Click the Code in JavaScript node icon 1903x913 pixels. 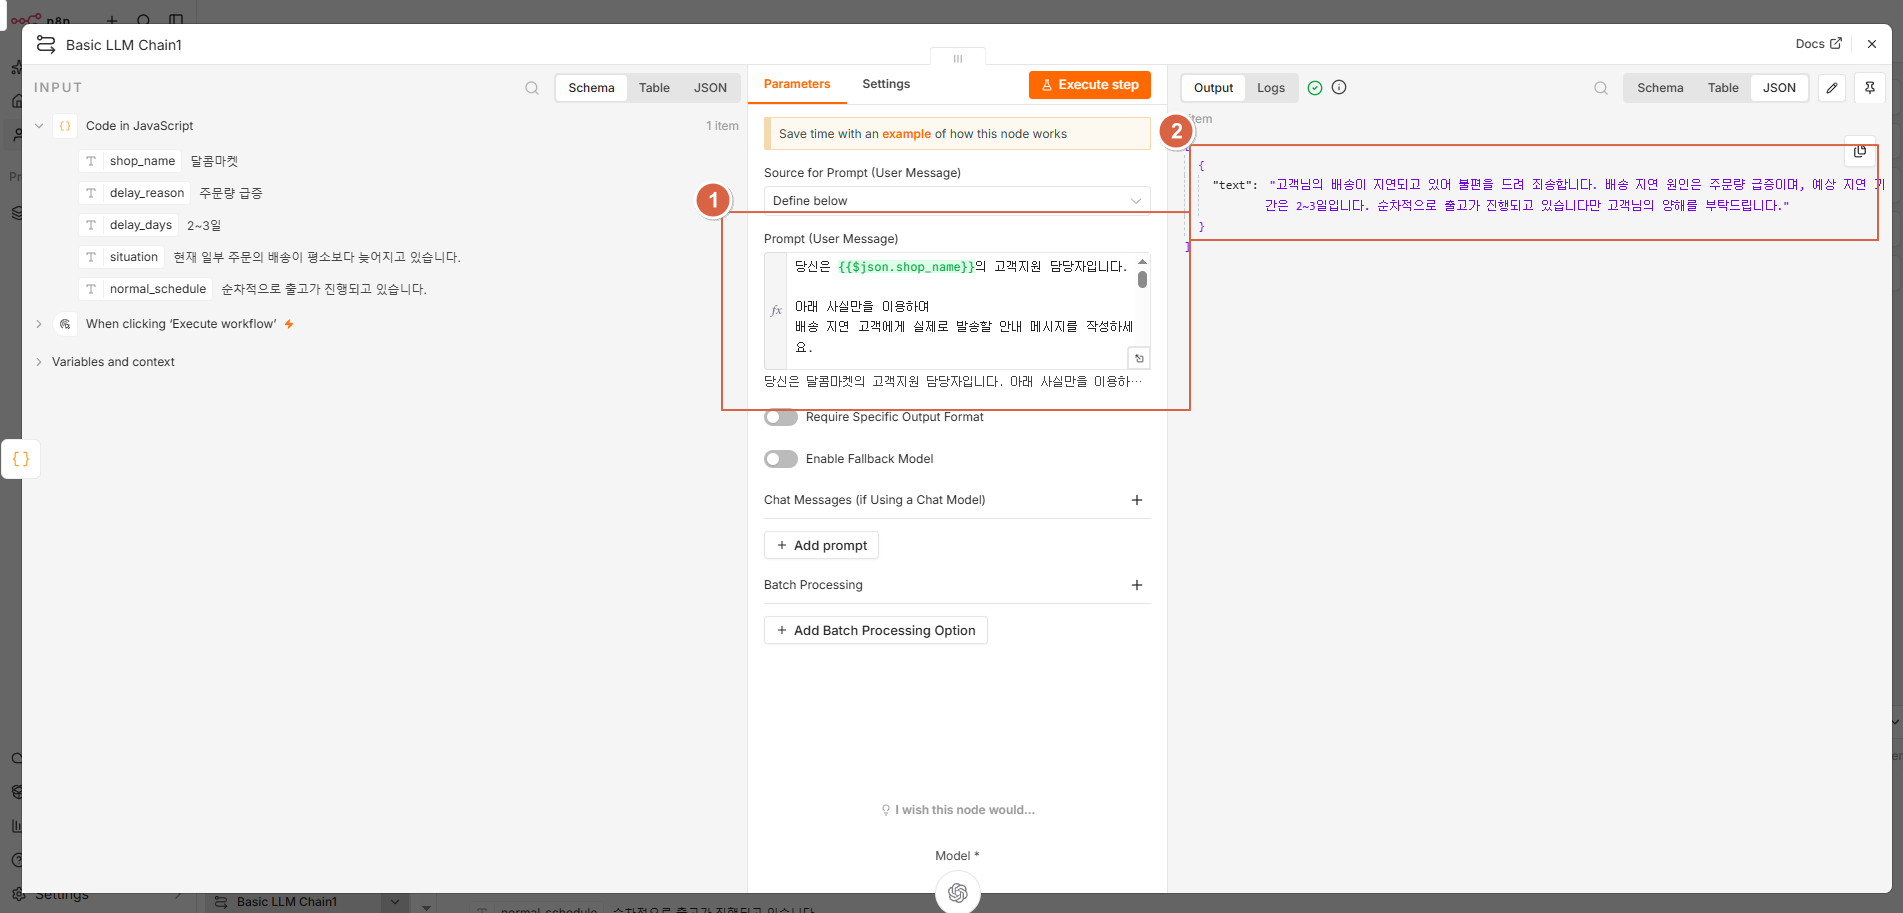pos(65,126)
